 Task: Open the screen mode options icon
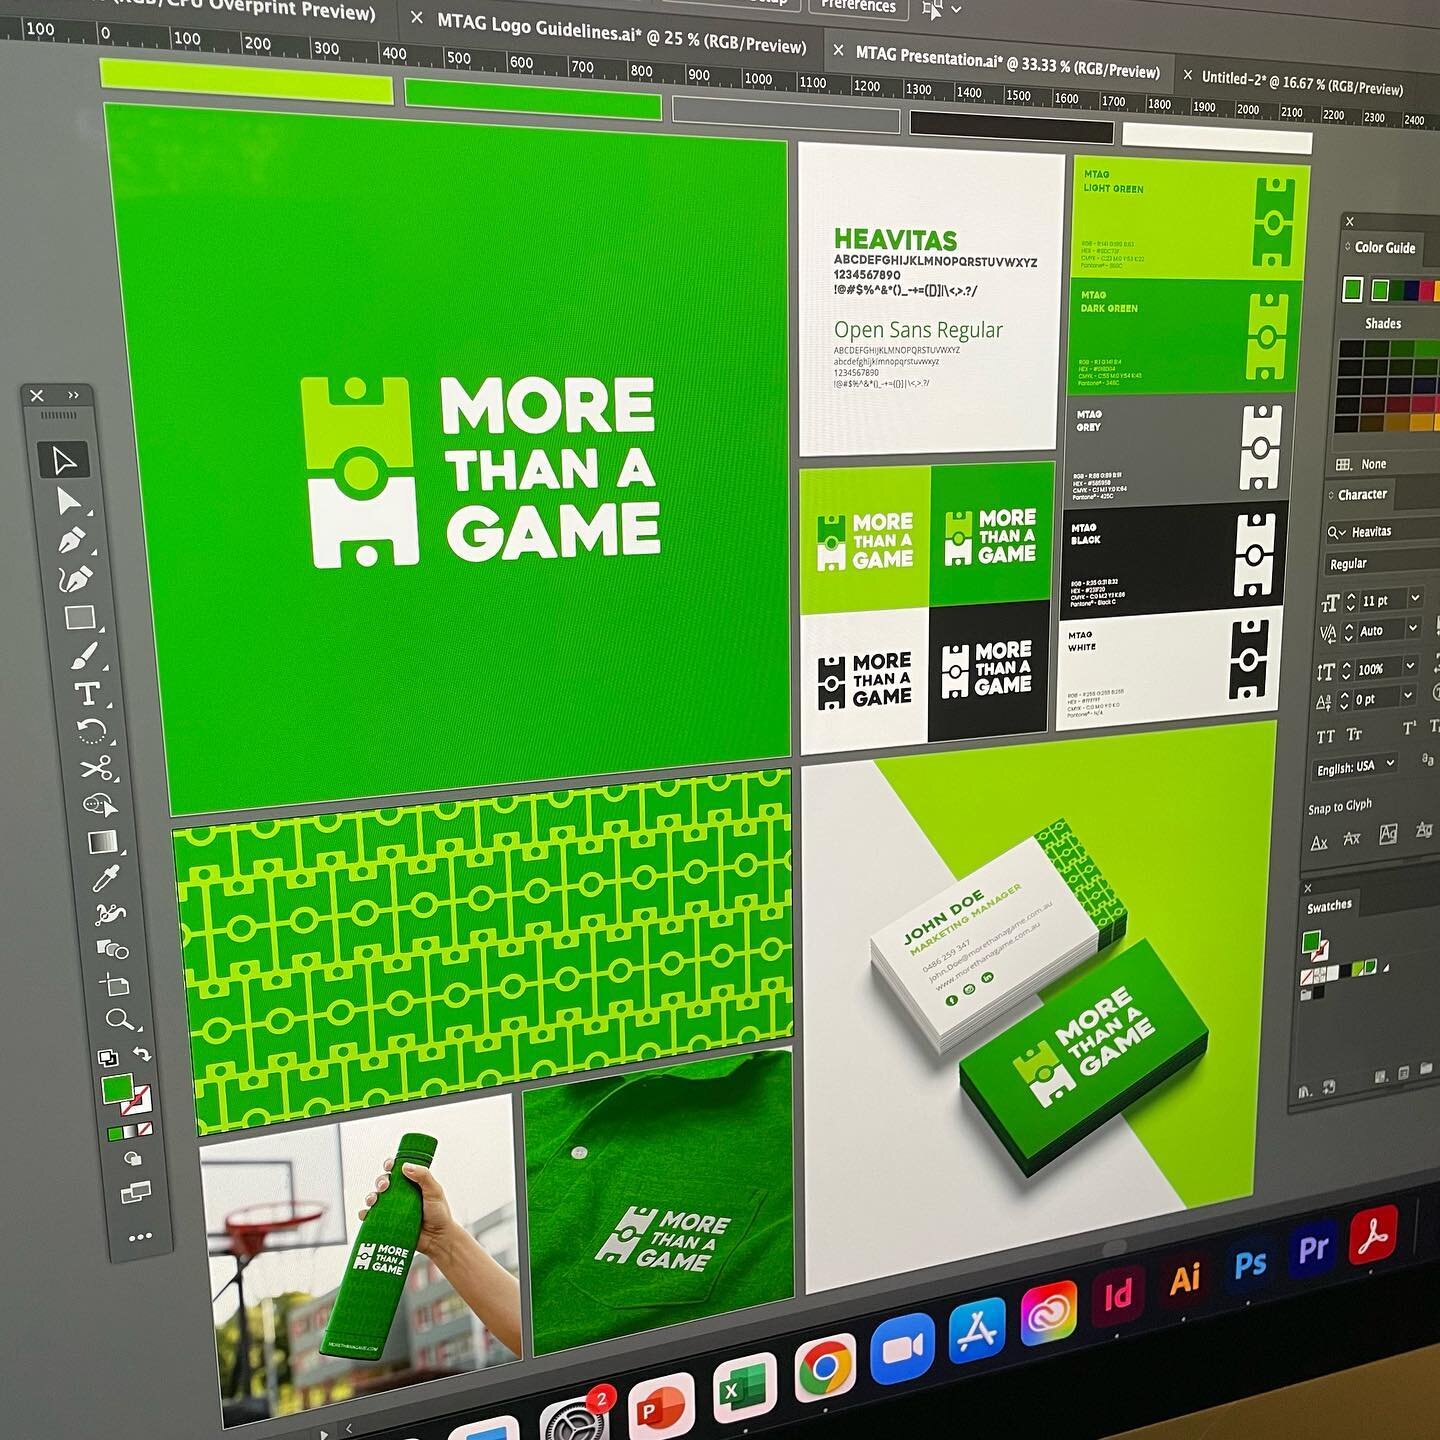tap(134, 1192)
